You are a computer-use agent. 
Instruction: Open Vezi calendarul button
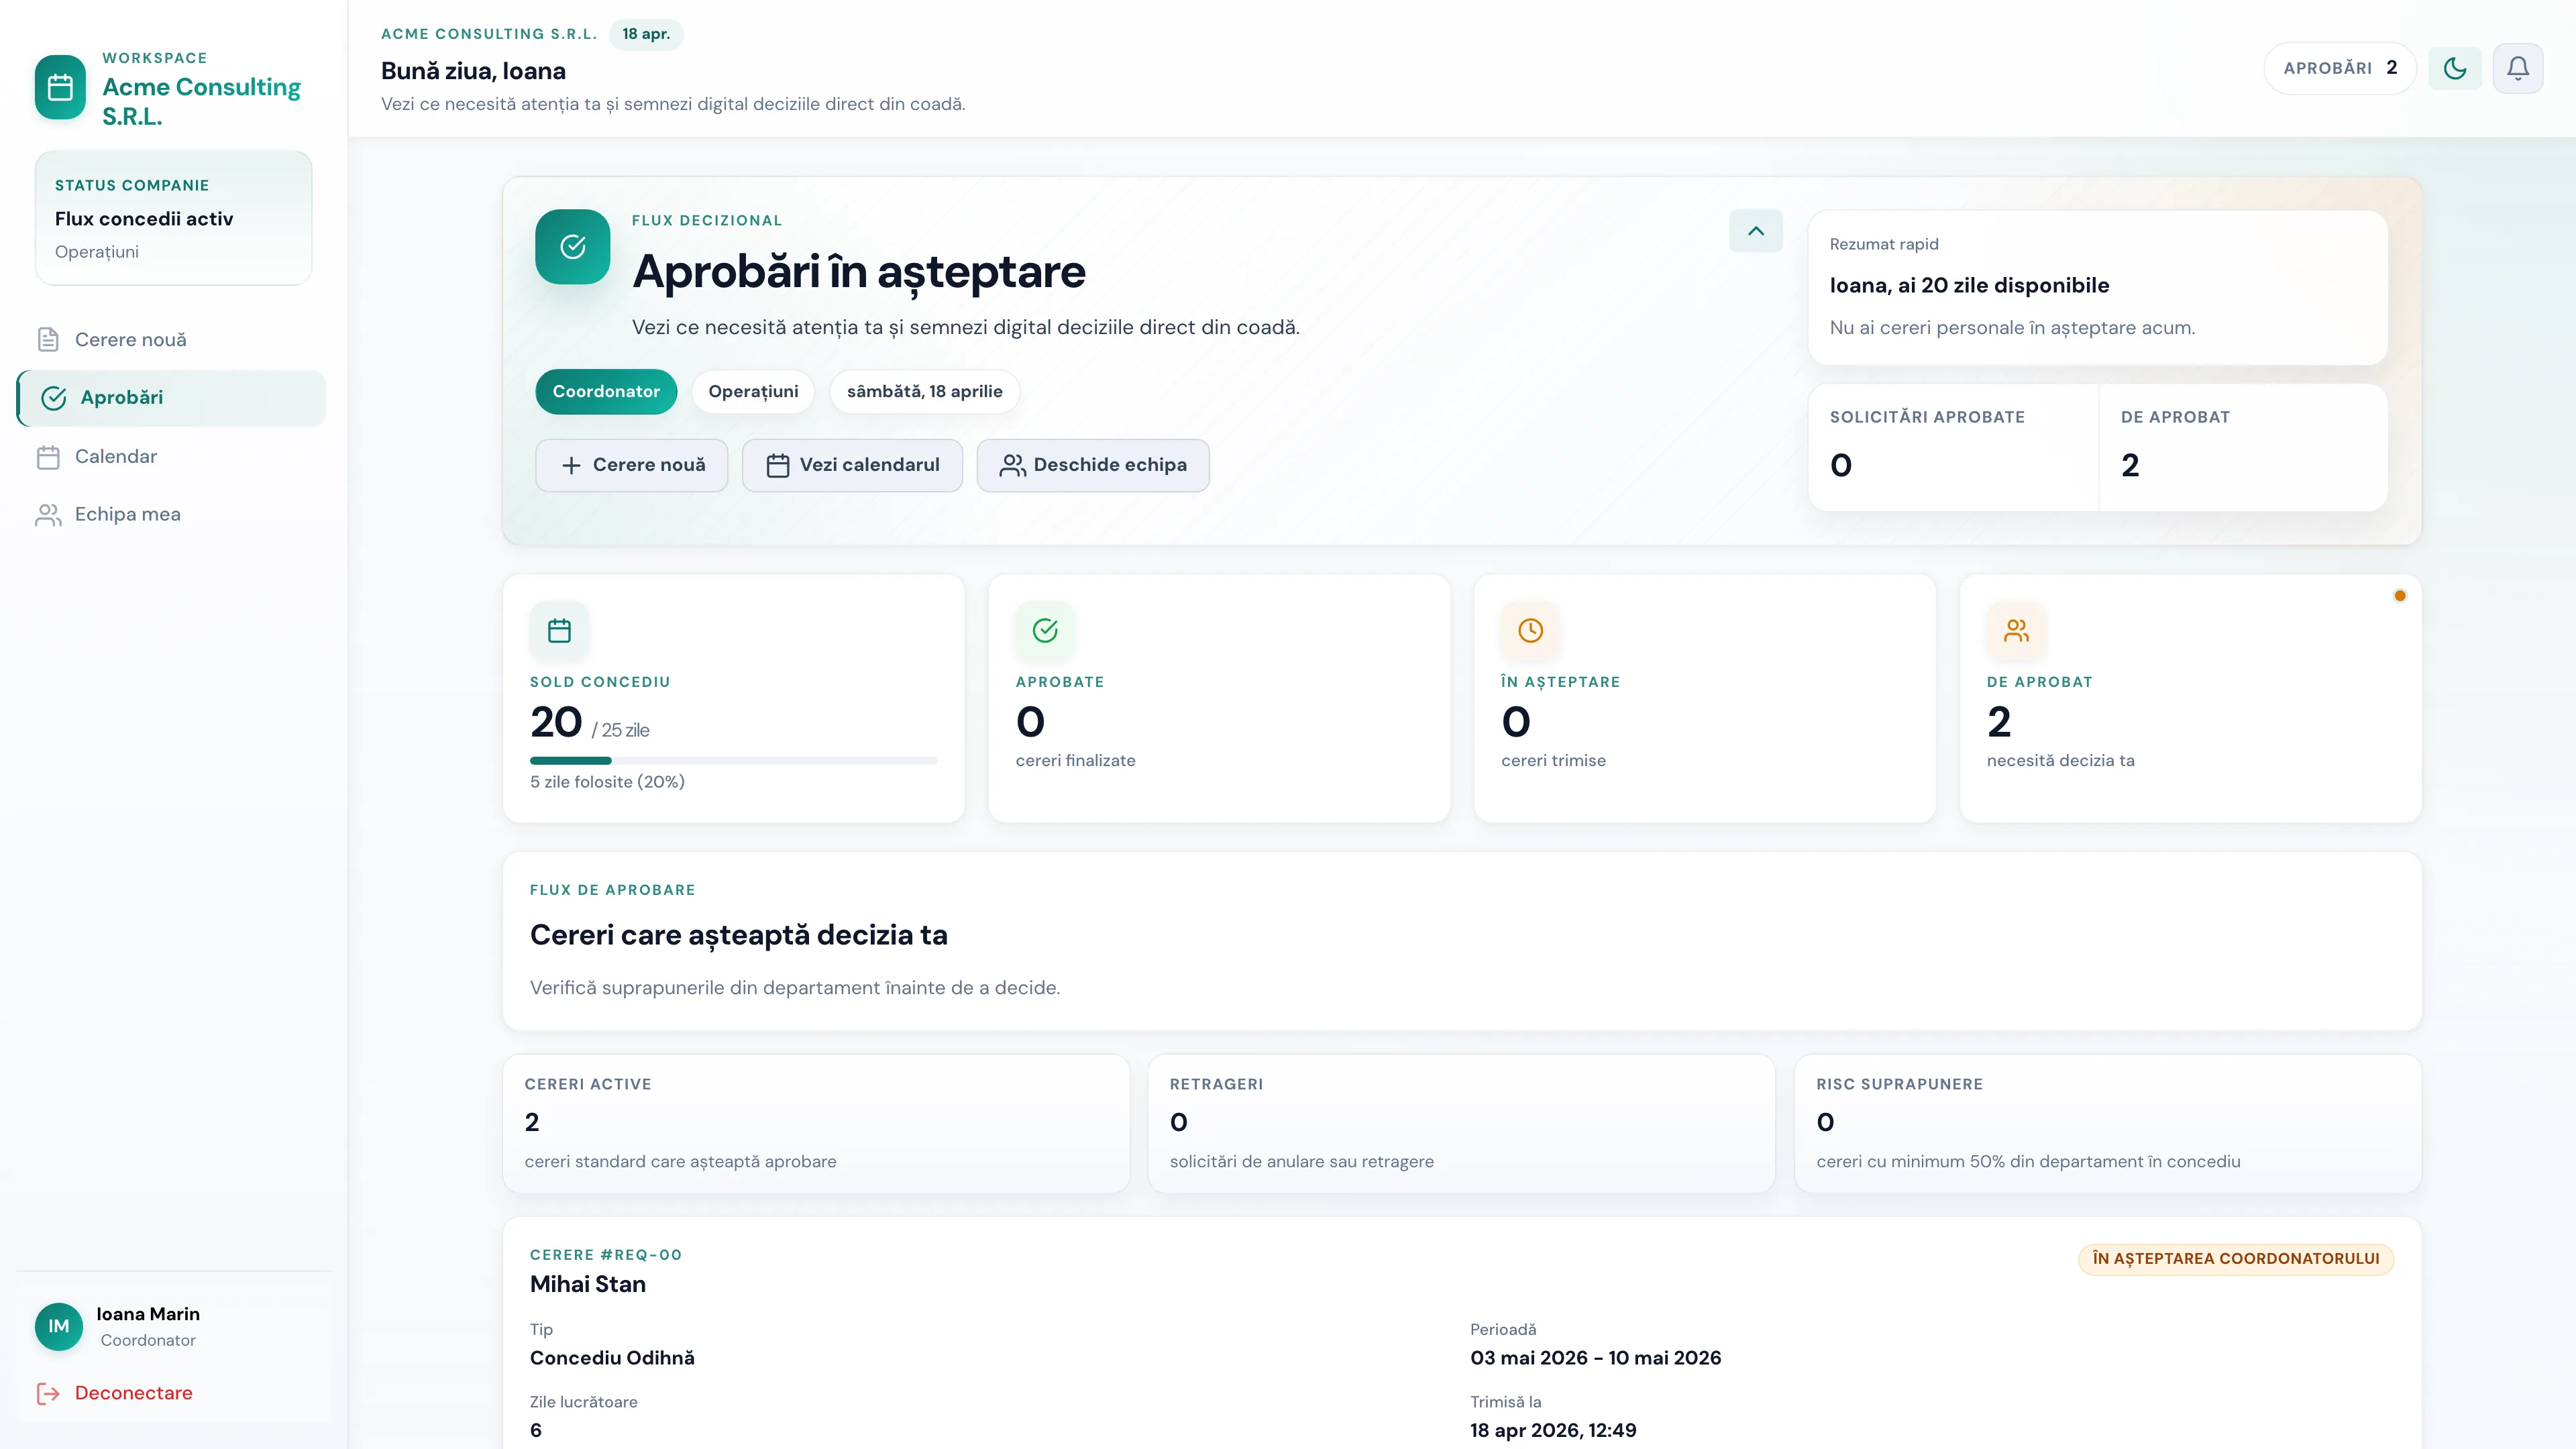tap(852, 465)
